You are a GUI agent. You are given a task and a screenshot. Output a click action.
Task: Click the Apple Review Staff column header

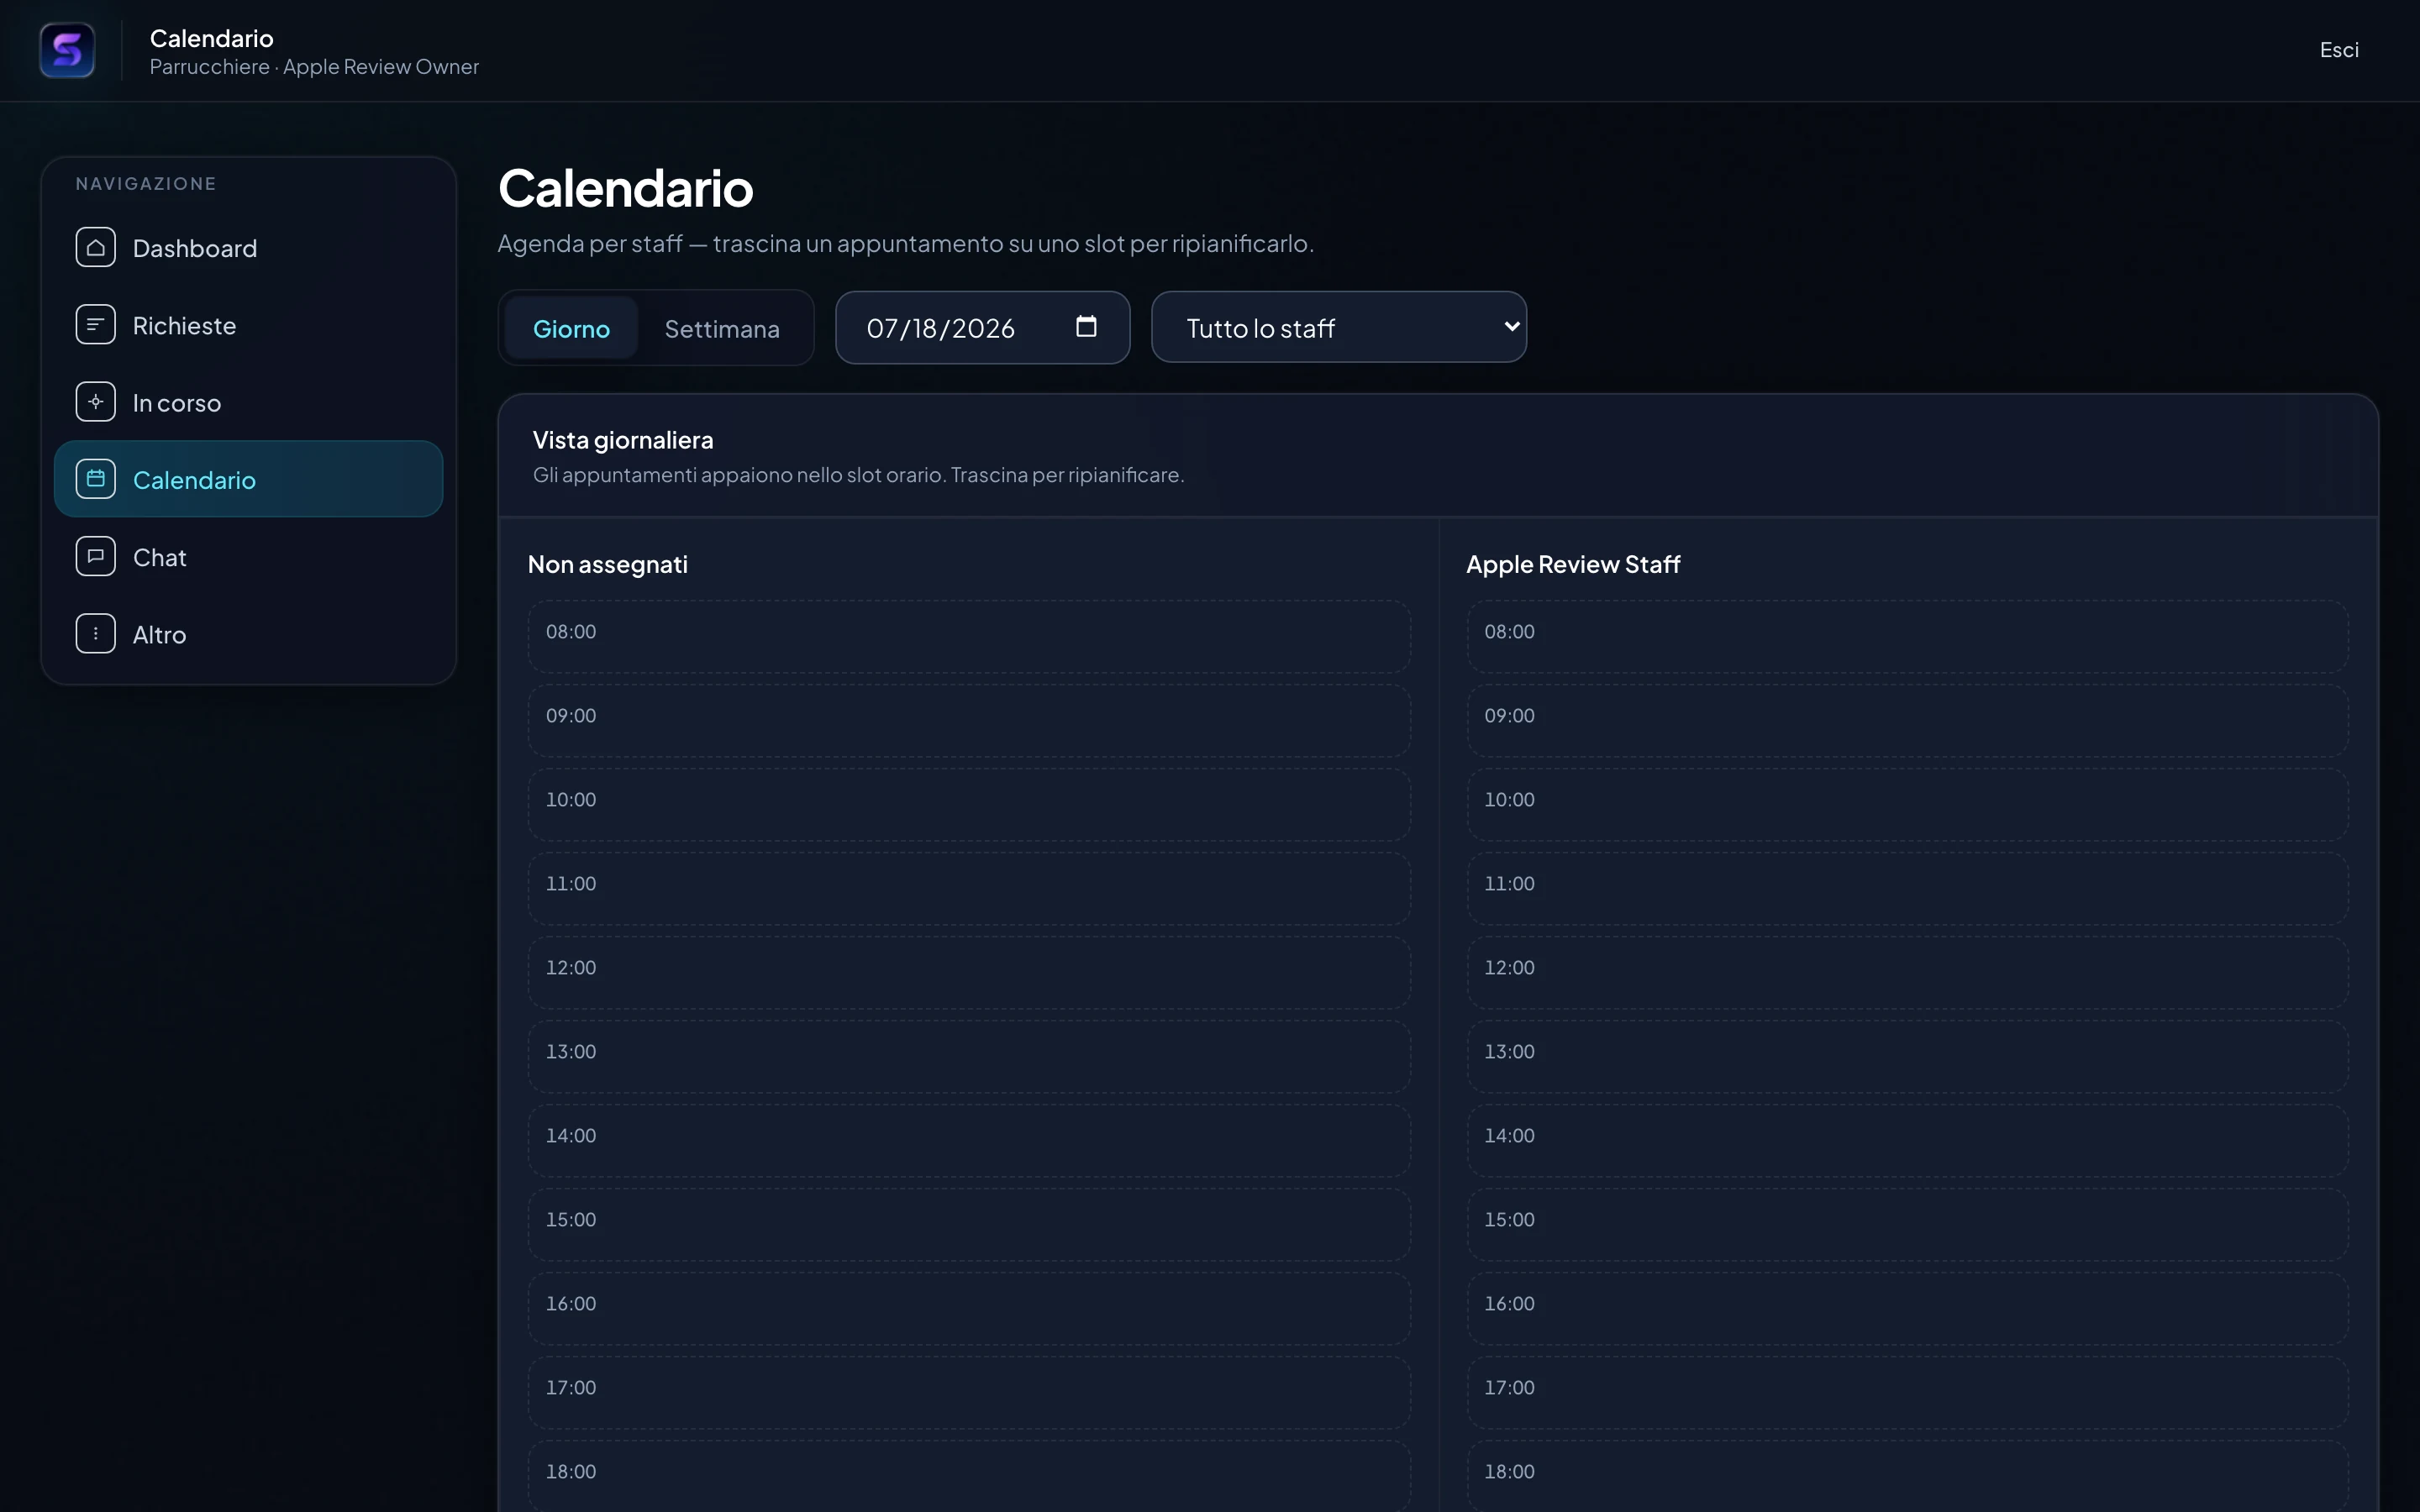(x=1573, y=564)
